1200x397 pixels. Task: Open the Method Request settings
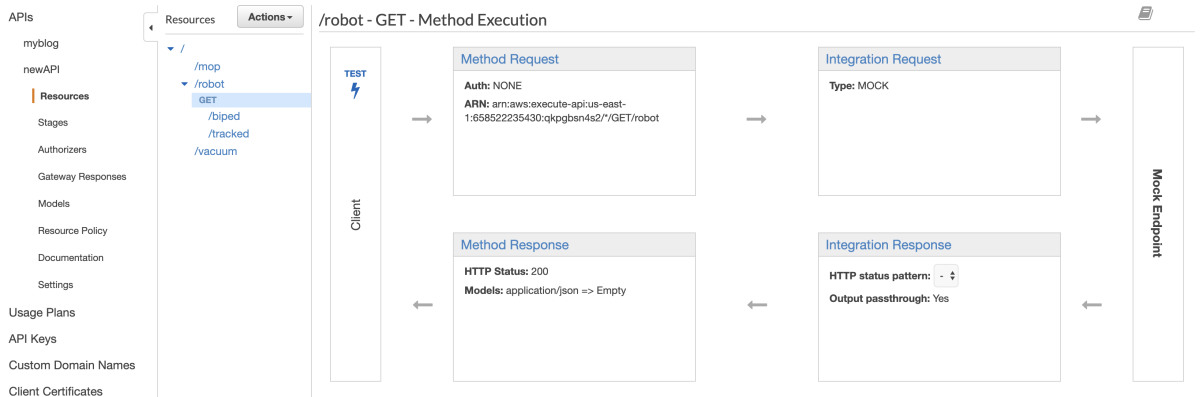(509, 59)
